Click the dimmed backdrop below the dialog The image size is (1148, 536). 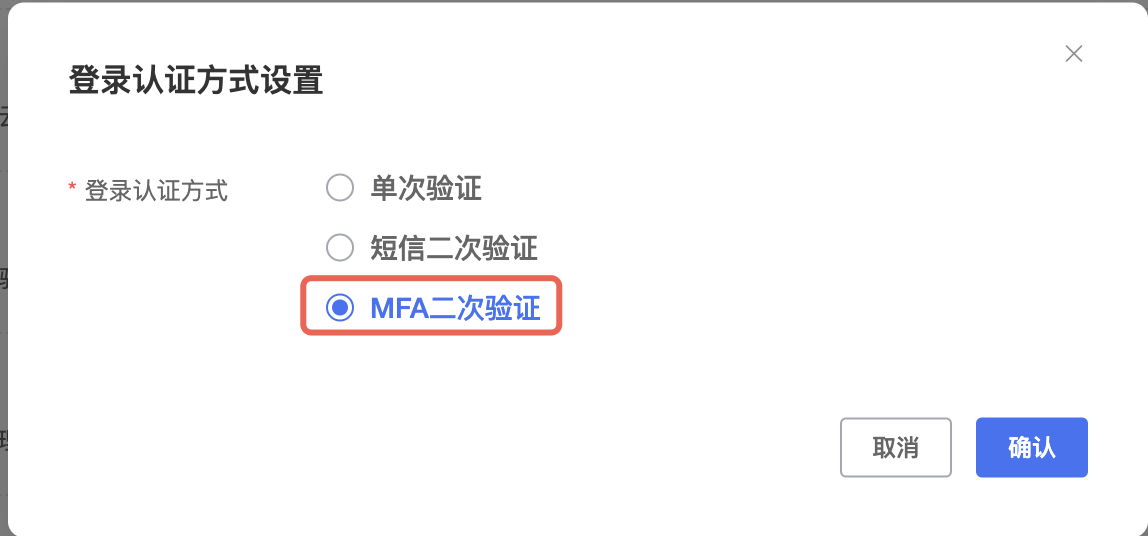click(574, 534)
